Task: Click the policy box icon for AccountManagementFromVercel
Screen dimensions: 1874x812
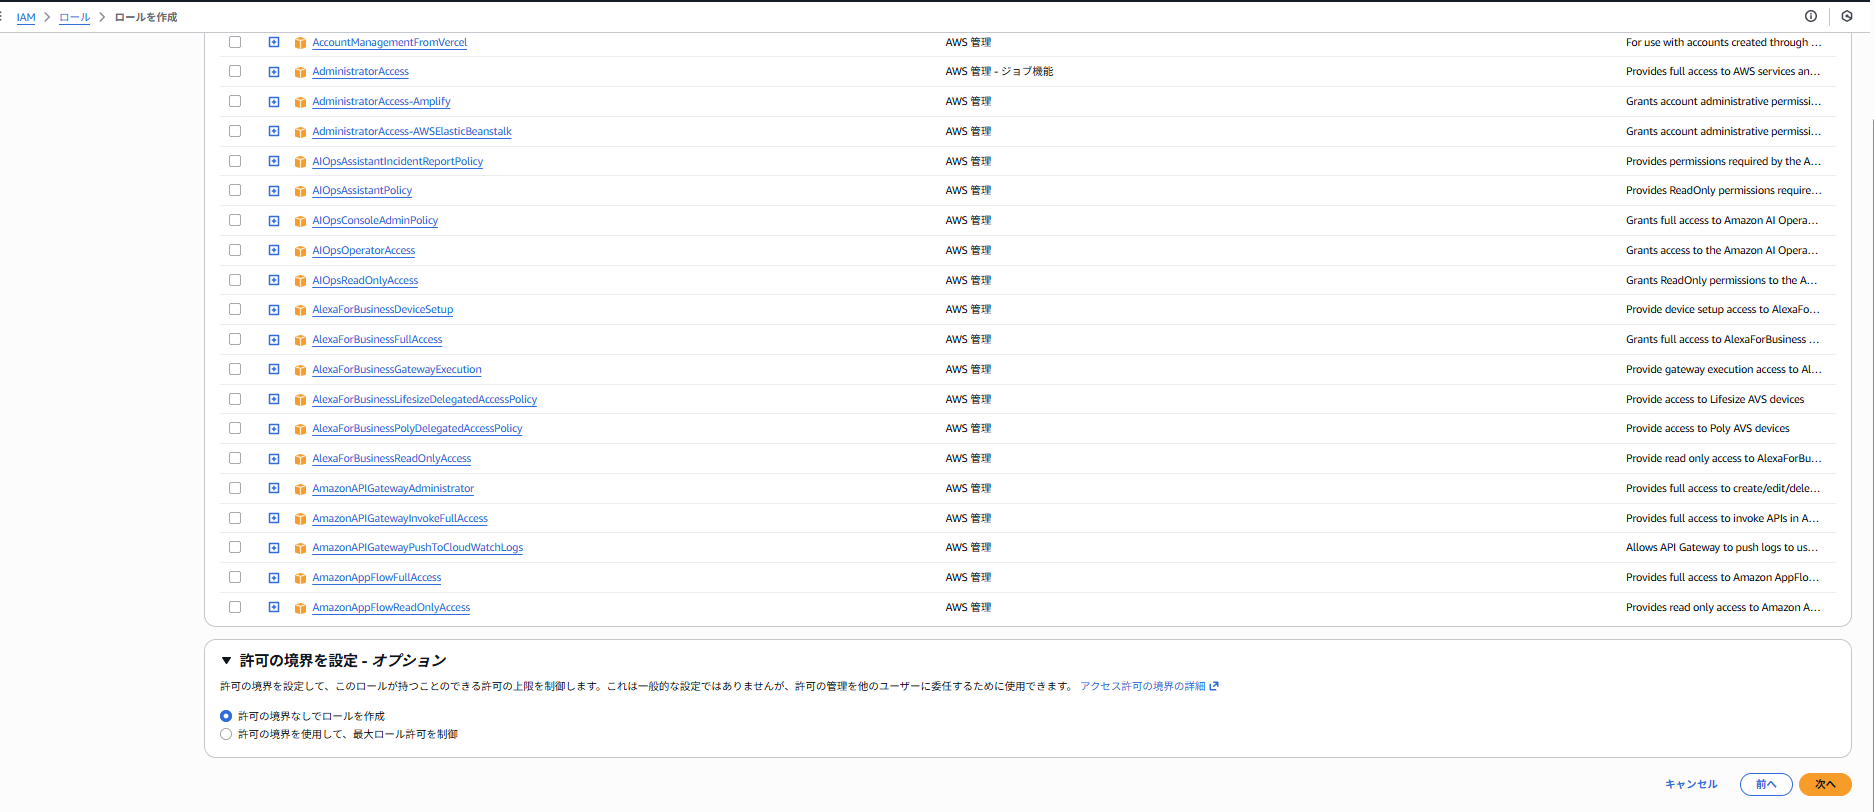Action: (x=300, y=43)
